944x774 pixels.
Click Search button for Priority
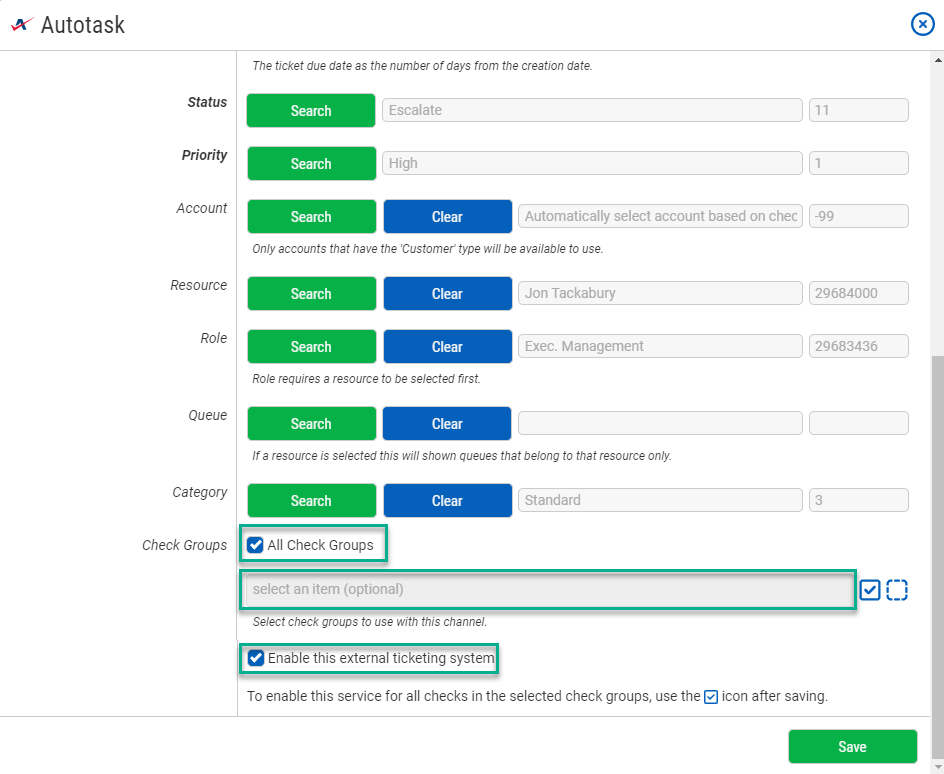coord(311,164)
